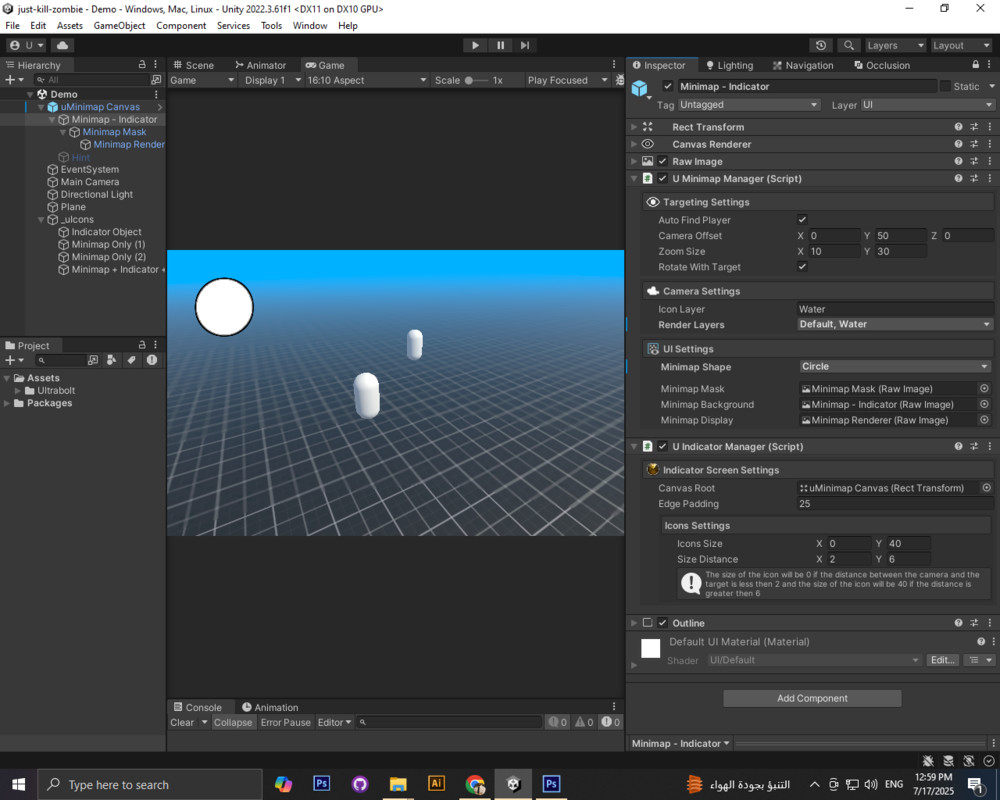Open Minimap Shape dropdown showing Circle

(x=895, y=366)
